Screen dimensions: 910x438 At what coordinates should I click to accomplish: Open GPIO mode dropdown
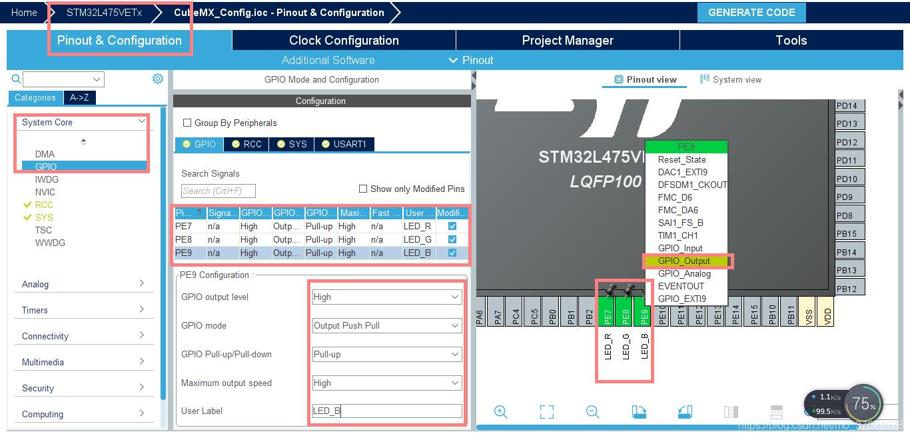[387, 325]
